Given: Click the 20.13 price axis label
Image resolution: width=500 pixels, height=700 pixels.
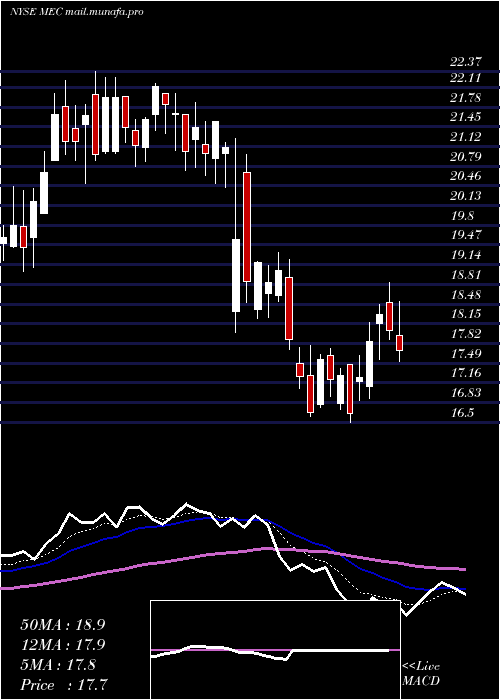Looking at the screenshot, I should pos(465,196).
